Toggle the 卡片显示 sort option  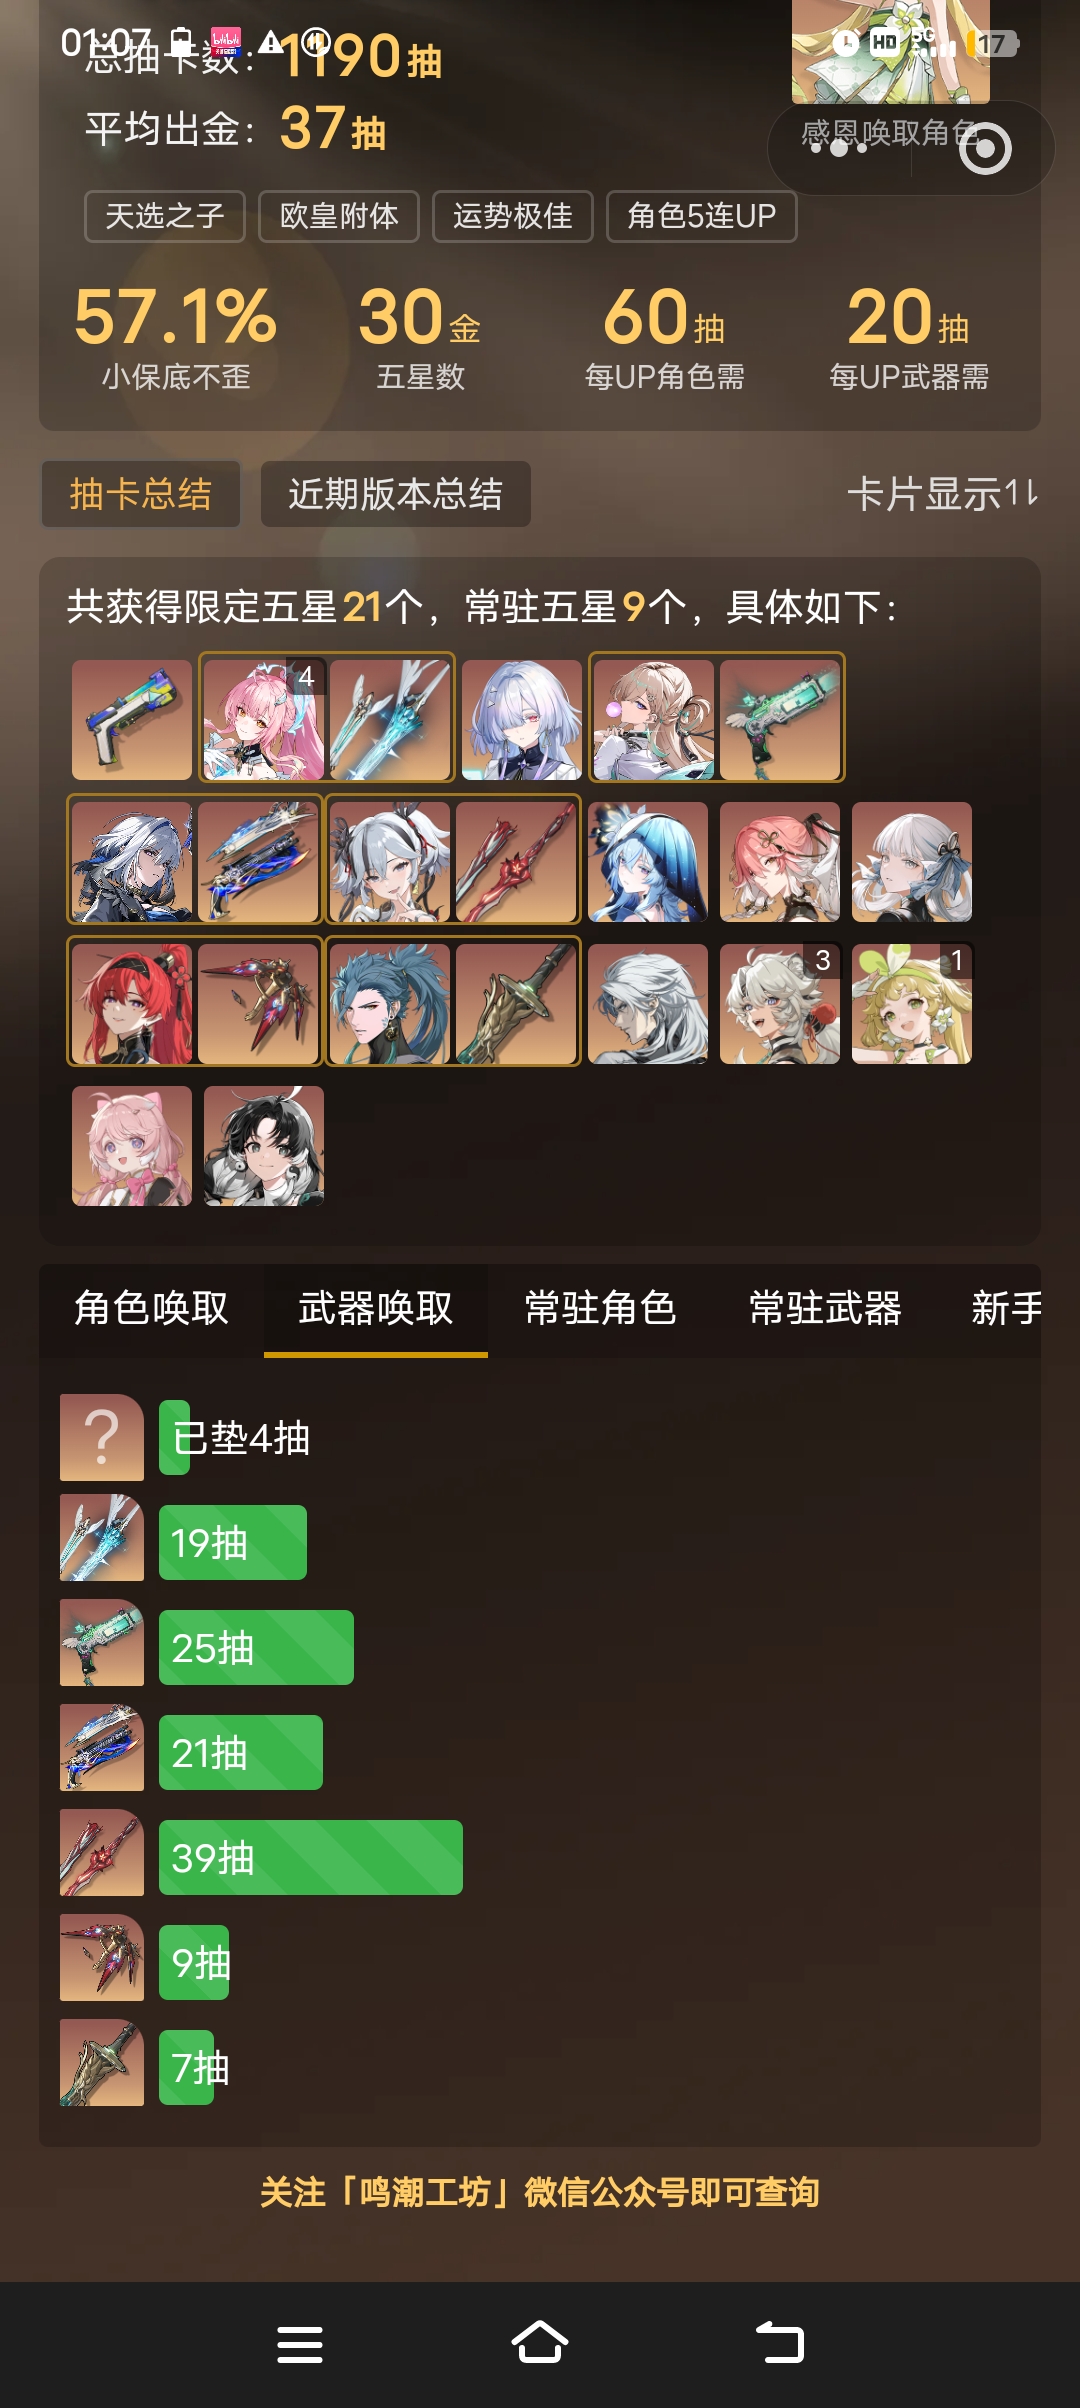942,494
